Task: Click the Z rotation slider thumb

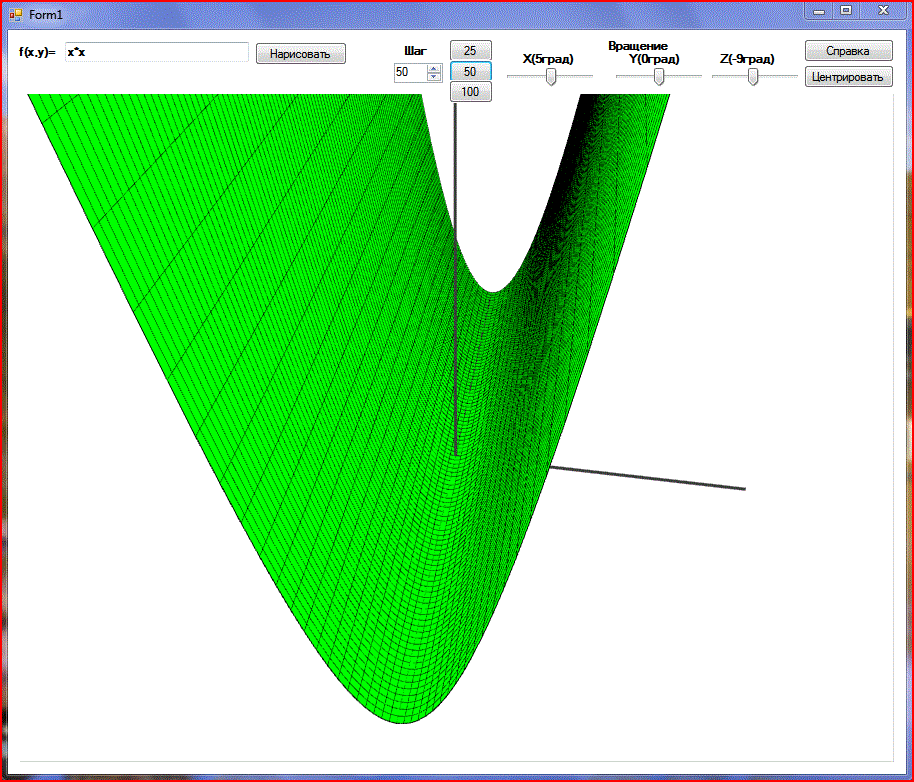Action: tap(753, 77)
